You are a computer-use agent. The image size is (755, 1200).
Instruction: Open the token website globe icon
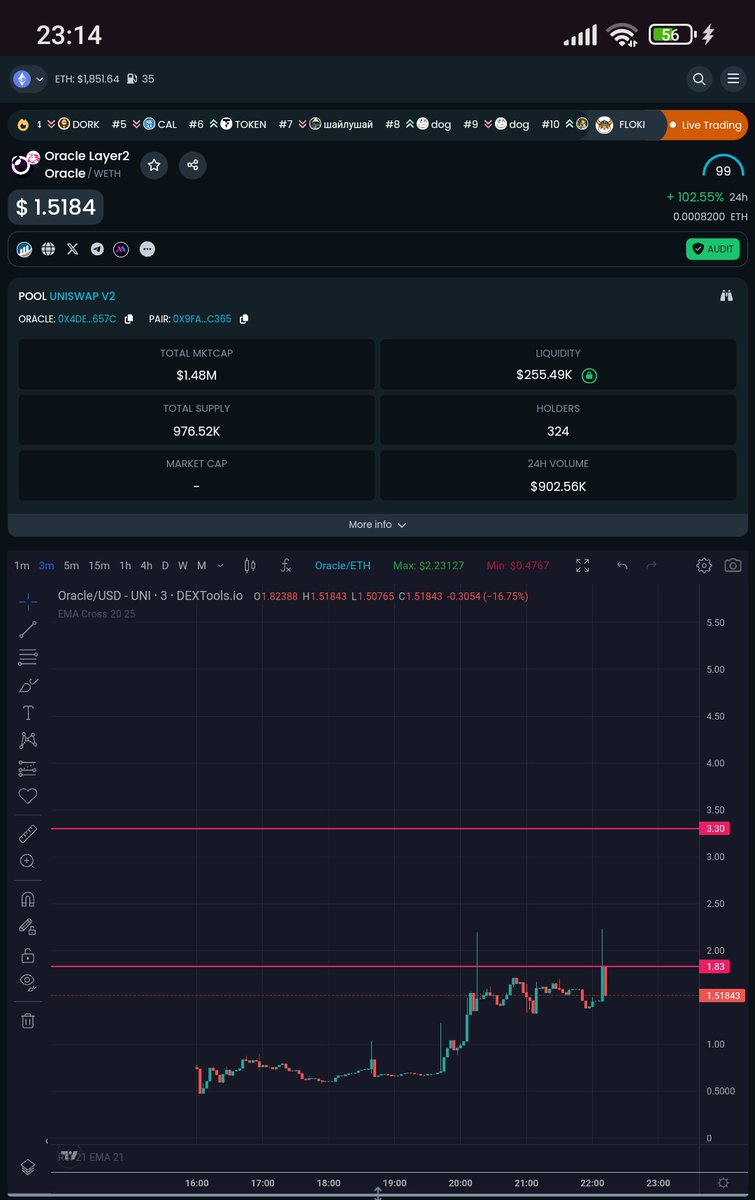pos(48,249)
